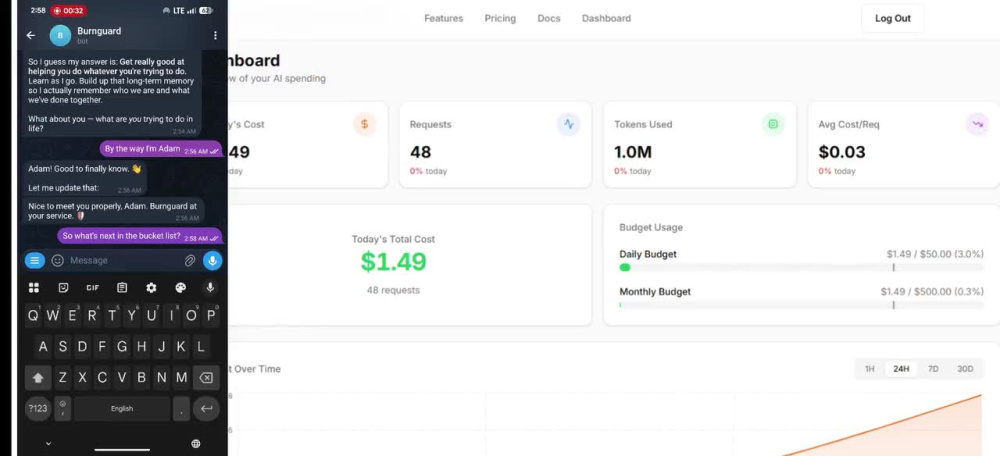Open keyboard settings gear

point(151,288)
